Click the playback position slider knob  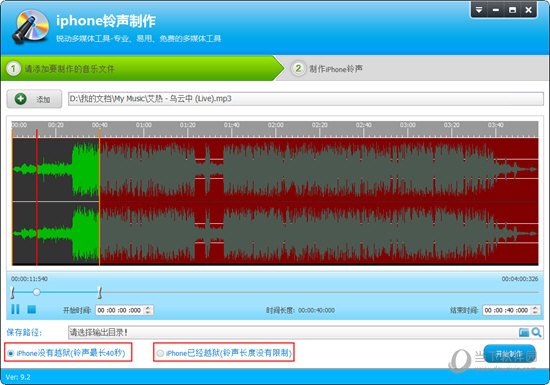coord(36,292)
